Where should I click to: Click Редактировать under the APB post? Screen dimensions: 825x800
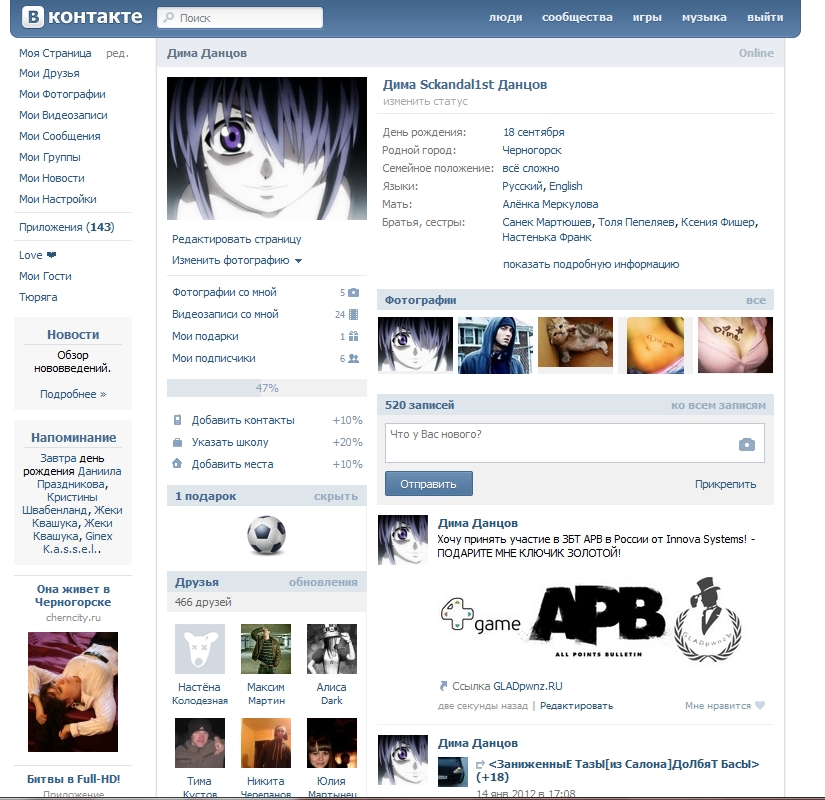tap(577, 706)
